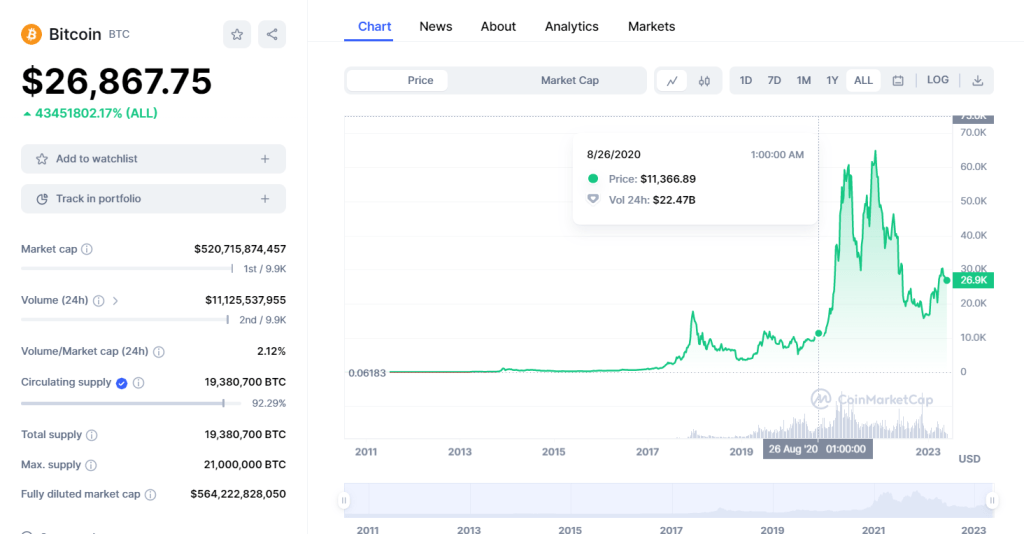Click the share icon beside Bitcoin title
This screenshot has height=534, width=1024.
272,35
